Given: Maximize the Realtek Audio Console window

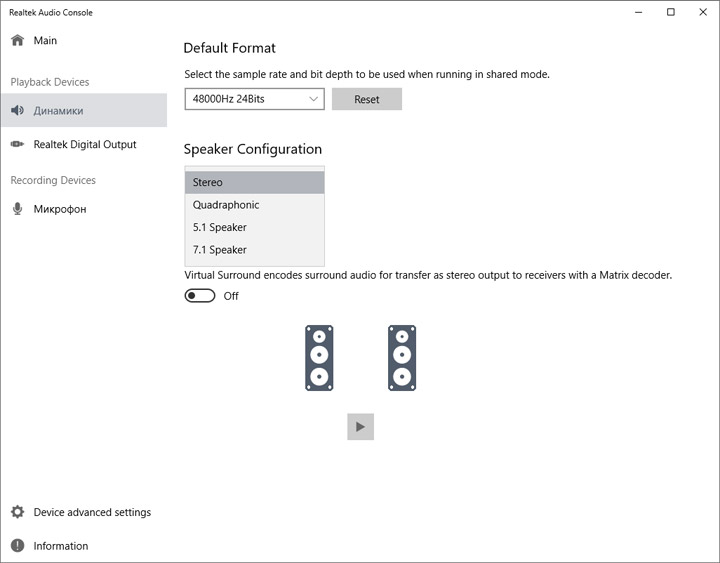Looking at the screenshot, I should (x=670, y=12).
